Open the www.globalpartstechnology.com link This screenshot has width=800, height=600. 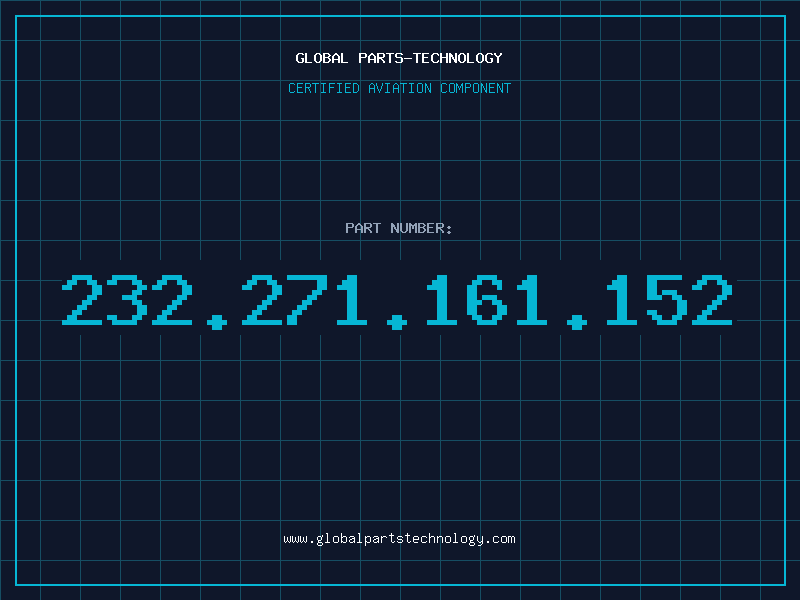click(399, 539)
